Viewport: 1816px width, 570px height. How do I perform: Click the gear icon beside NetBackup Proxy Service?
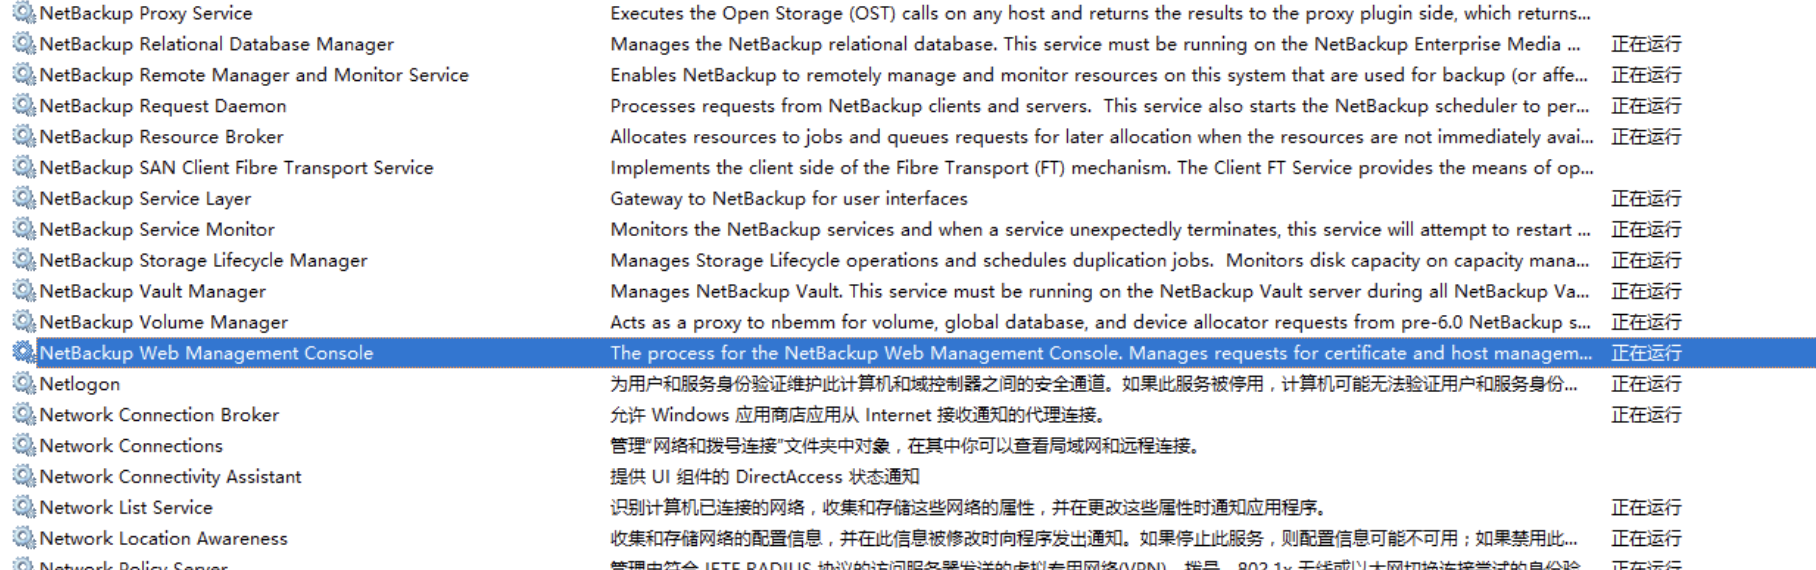click(23, 13)
